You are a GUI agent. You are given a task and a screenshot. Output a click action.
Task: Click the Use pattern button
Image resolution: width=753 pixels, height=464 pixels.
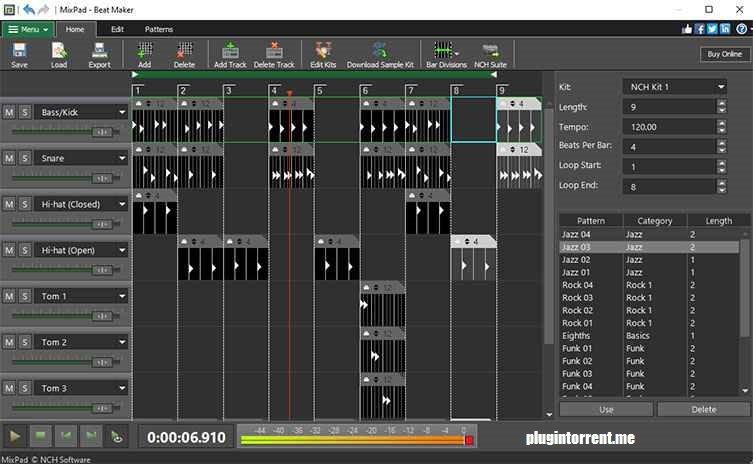(606, 409)
